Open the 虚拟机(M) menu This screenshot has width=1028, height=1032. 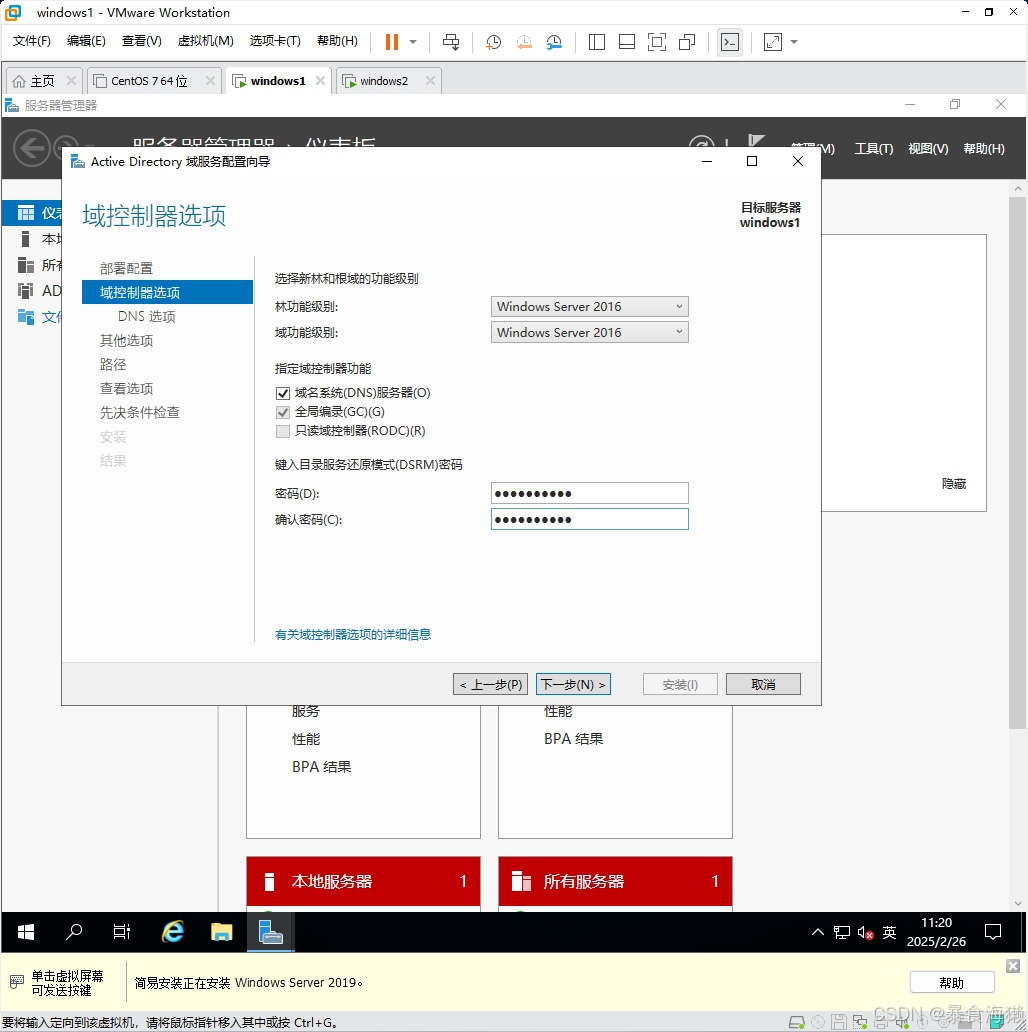(205, 41)
